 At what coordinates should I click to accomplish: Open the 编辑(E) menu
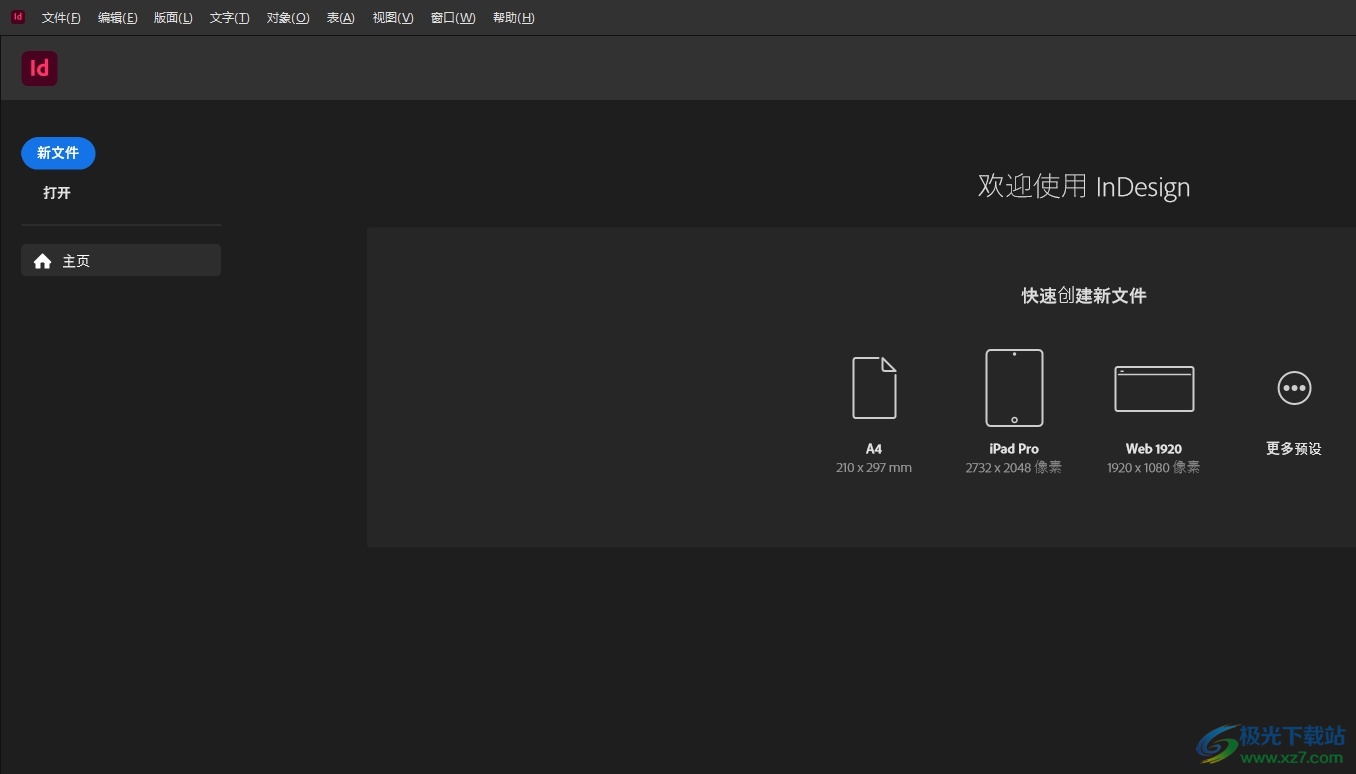point(118,18)
